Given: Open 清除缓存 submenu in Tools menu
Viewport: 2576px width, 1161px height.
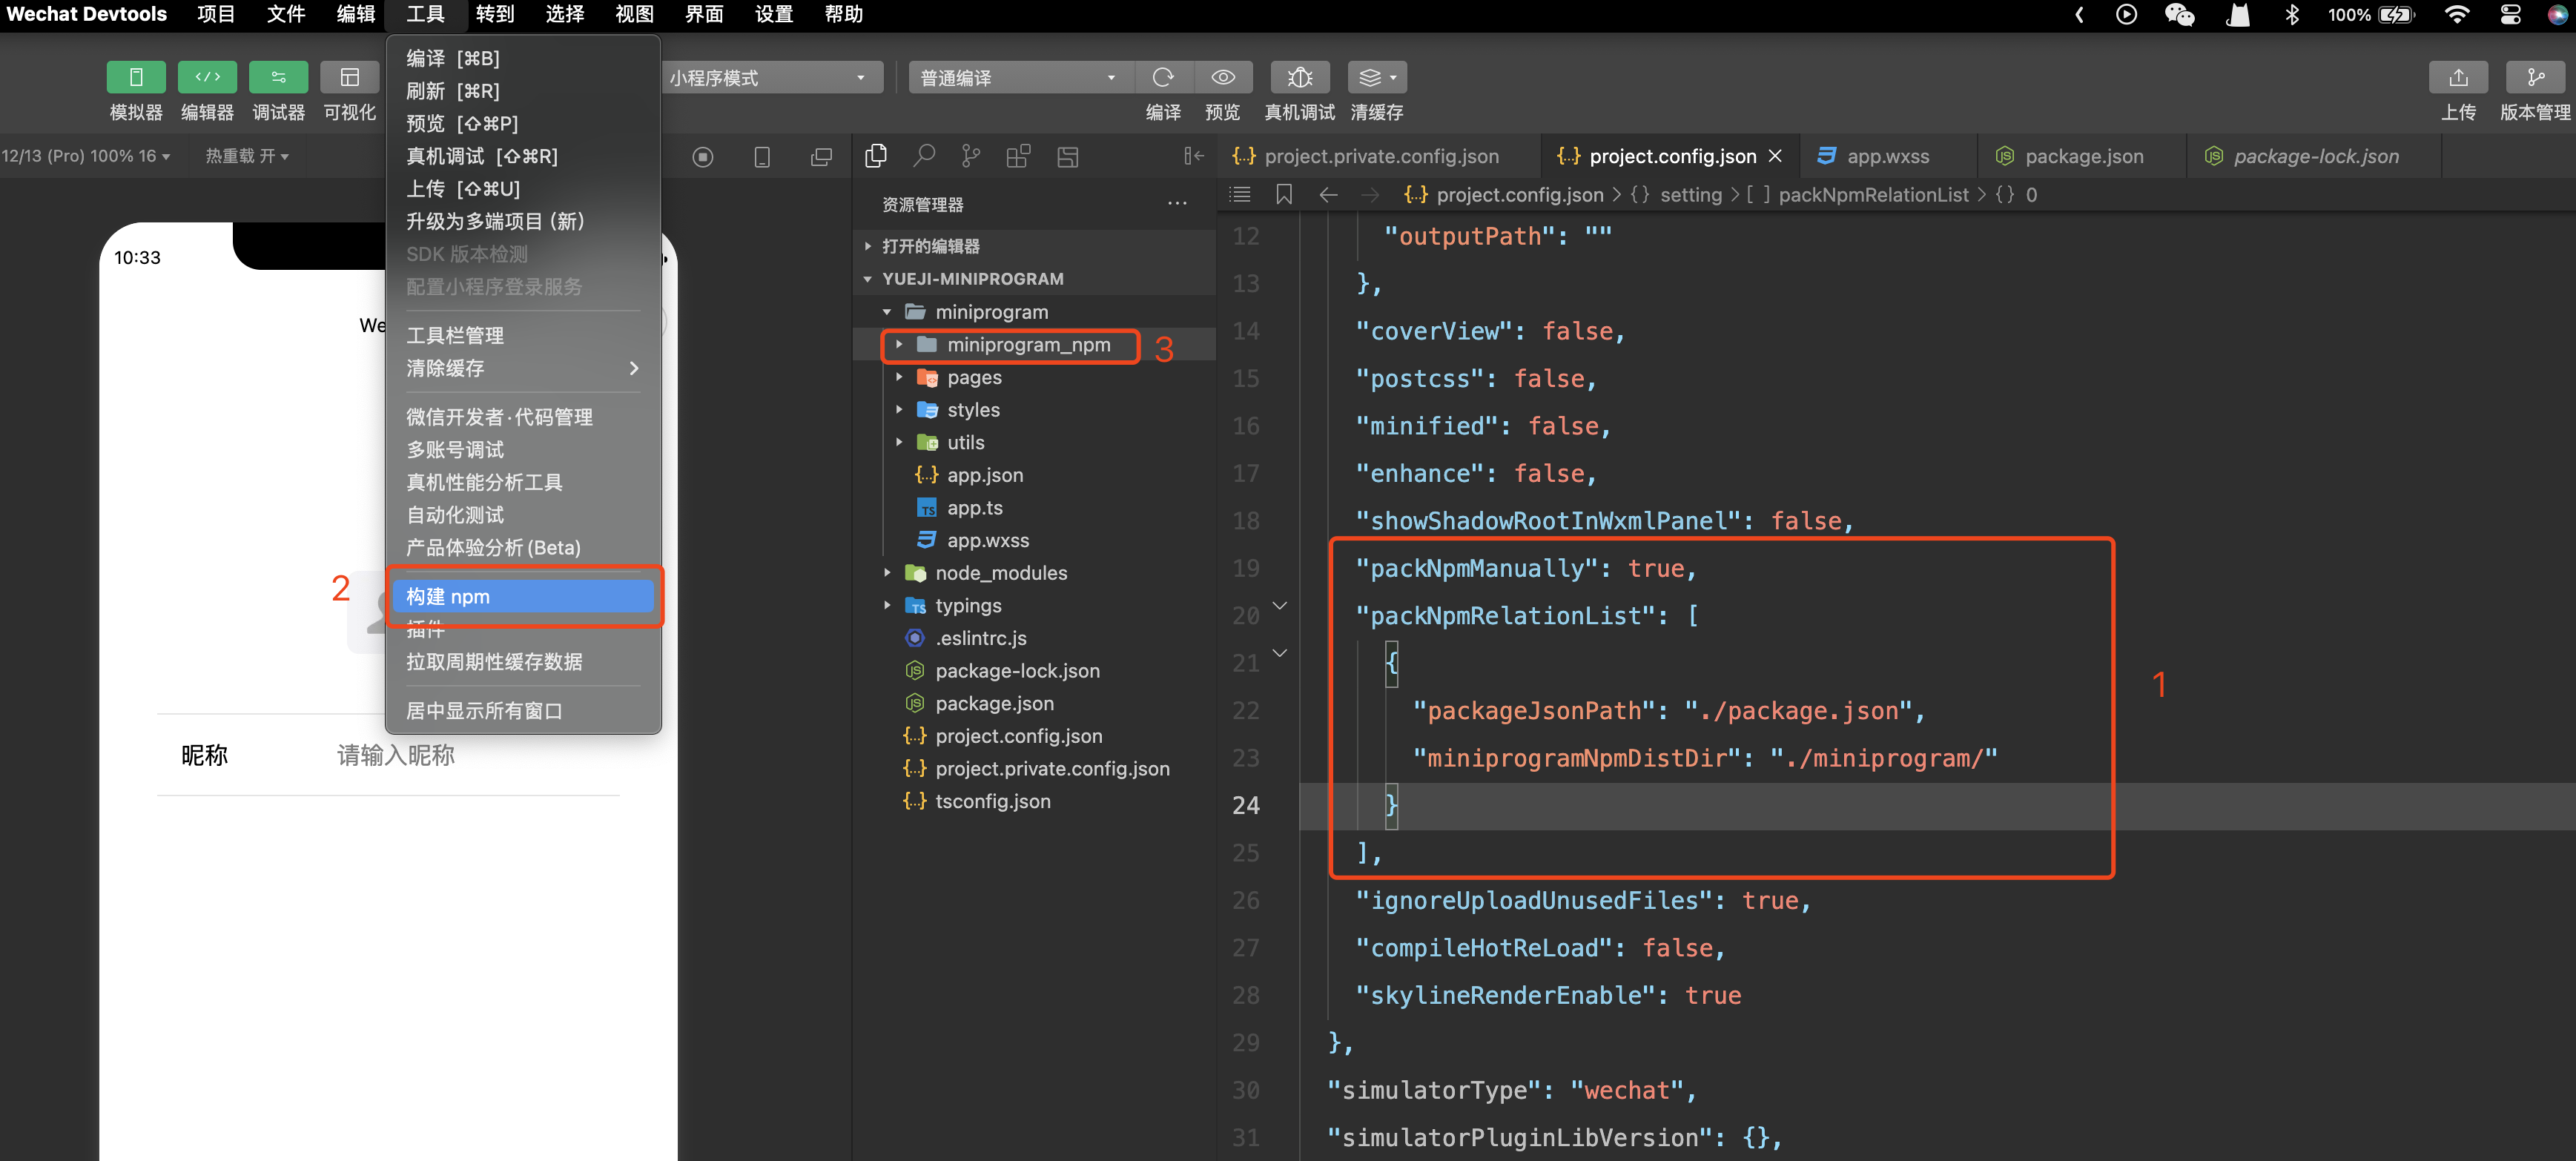Looking at the screenshot, I should (x=523, y=368).
